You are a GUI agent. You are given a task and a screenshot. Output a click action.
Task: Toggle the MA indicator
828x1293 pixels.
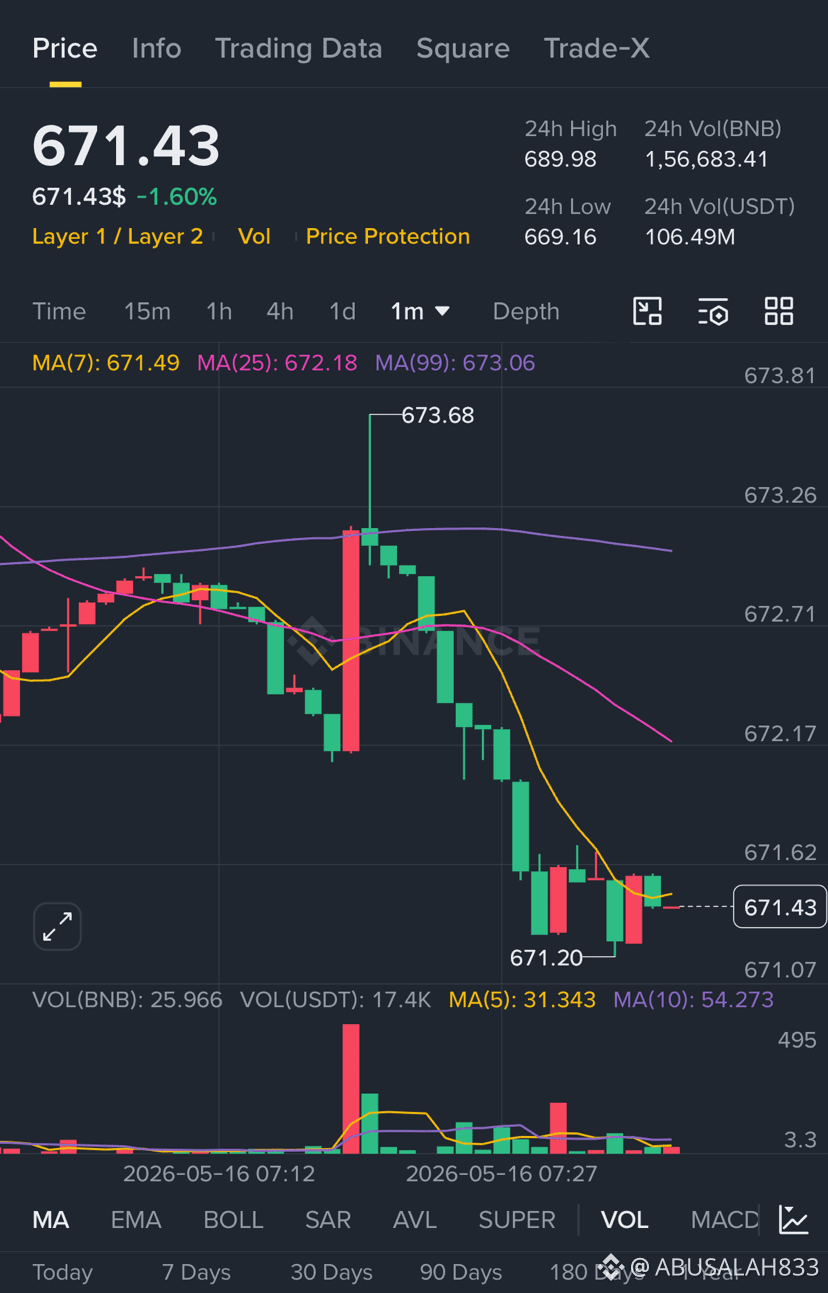pos(51,1219)
